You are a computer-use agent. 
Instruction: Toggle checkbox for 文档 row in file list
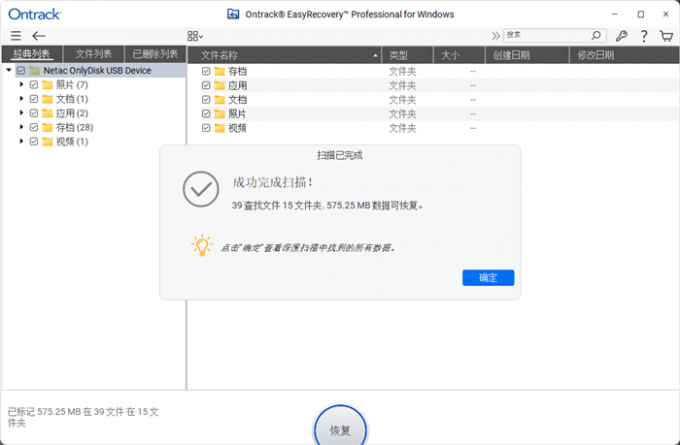(x=206, y=100)
